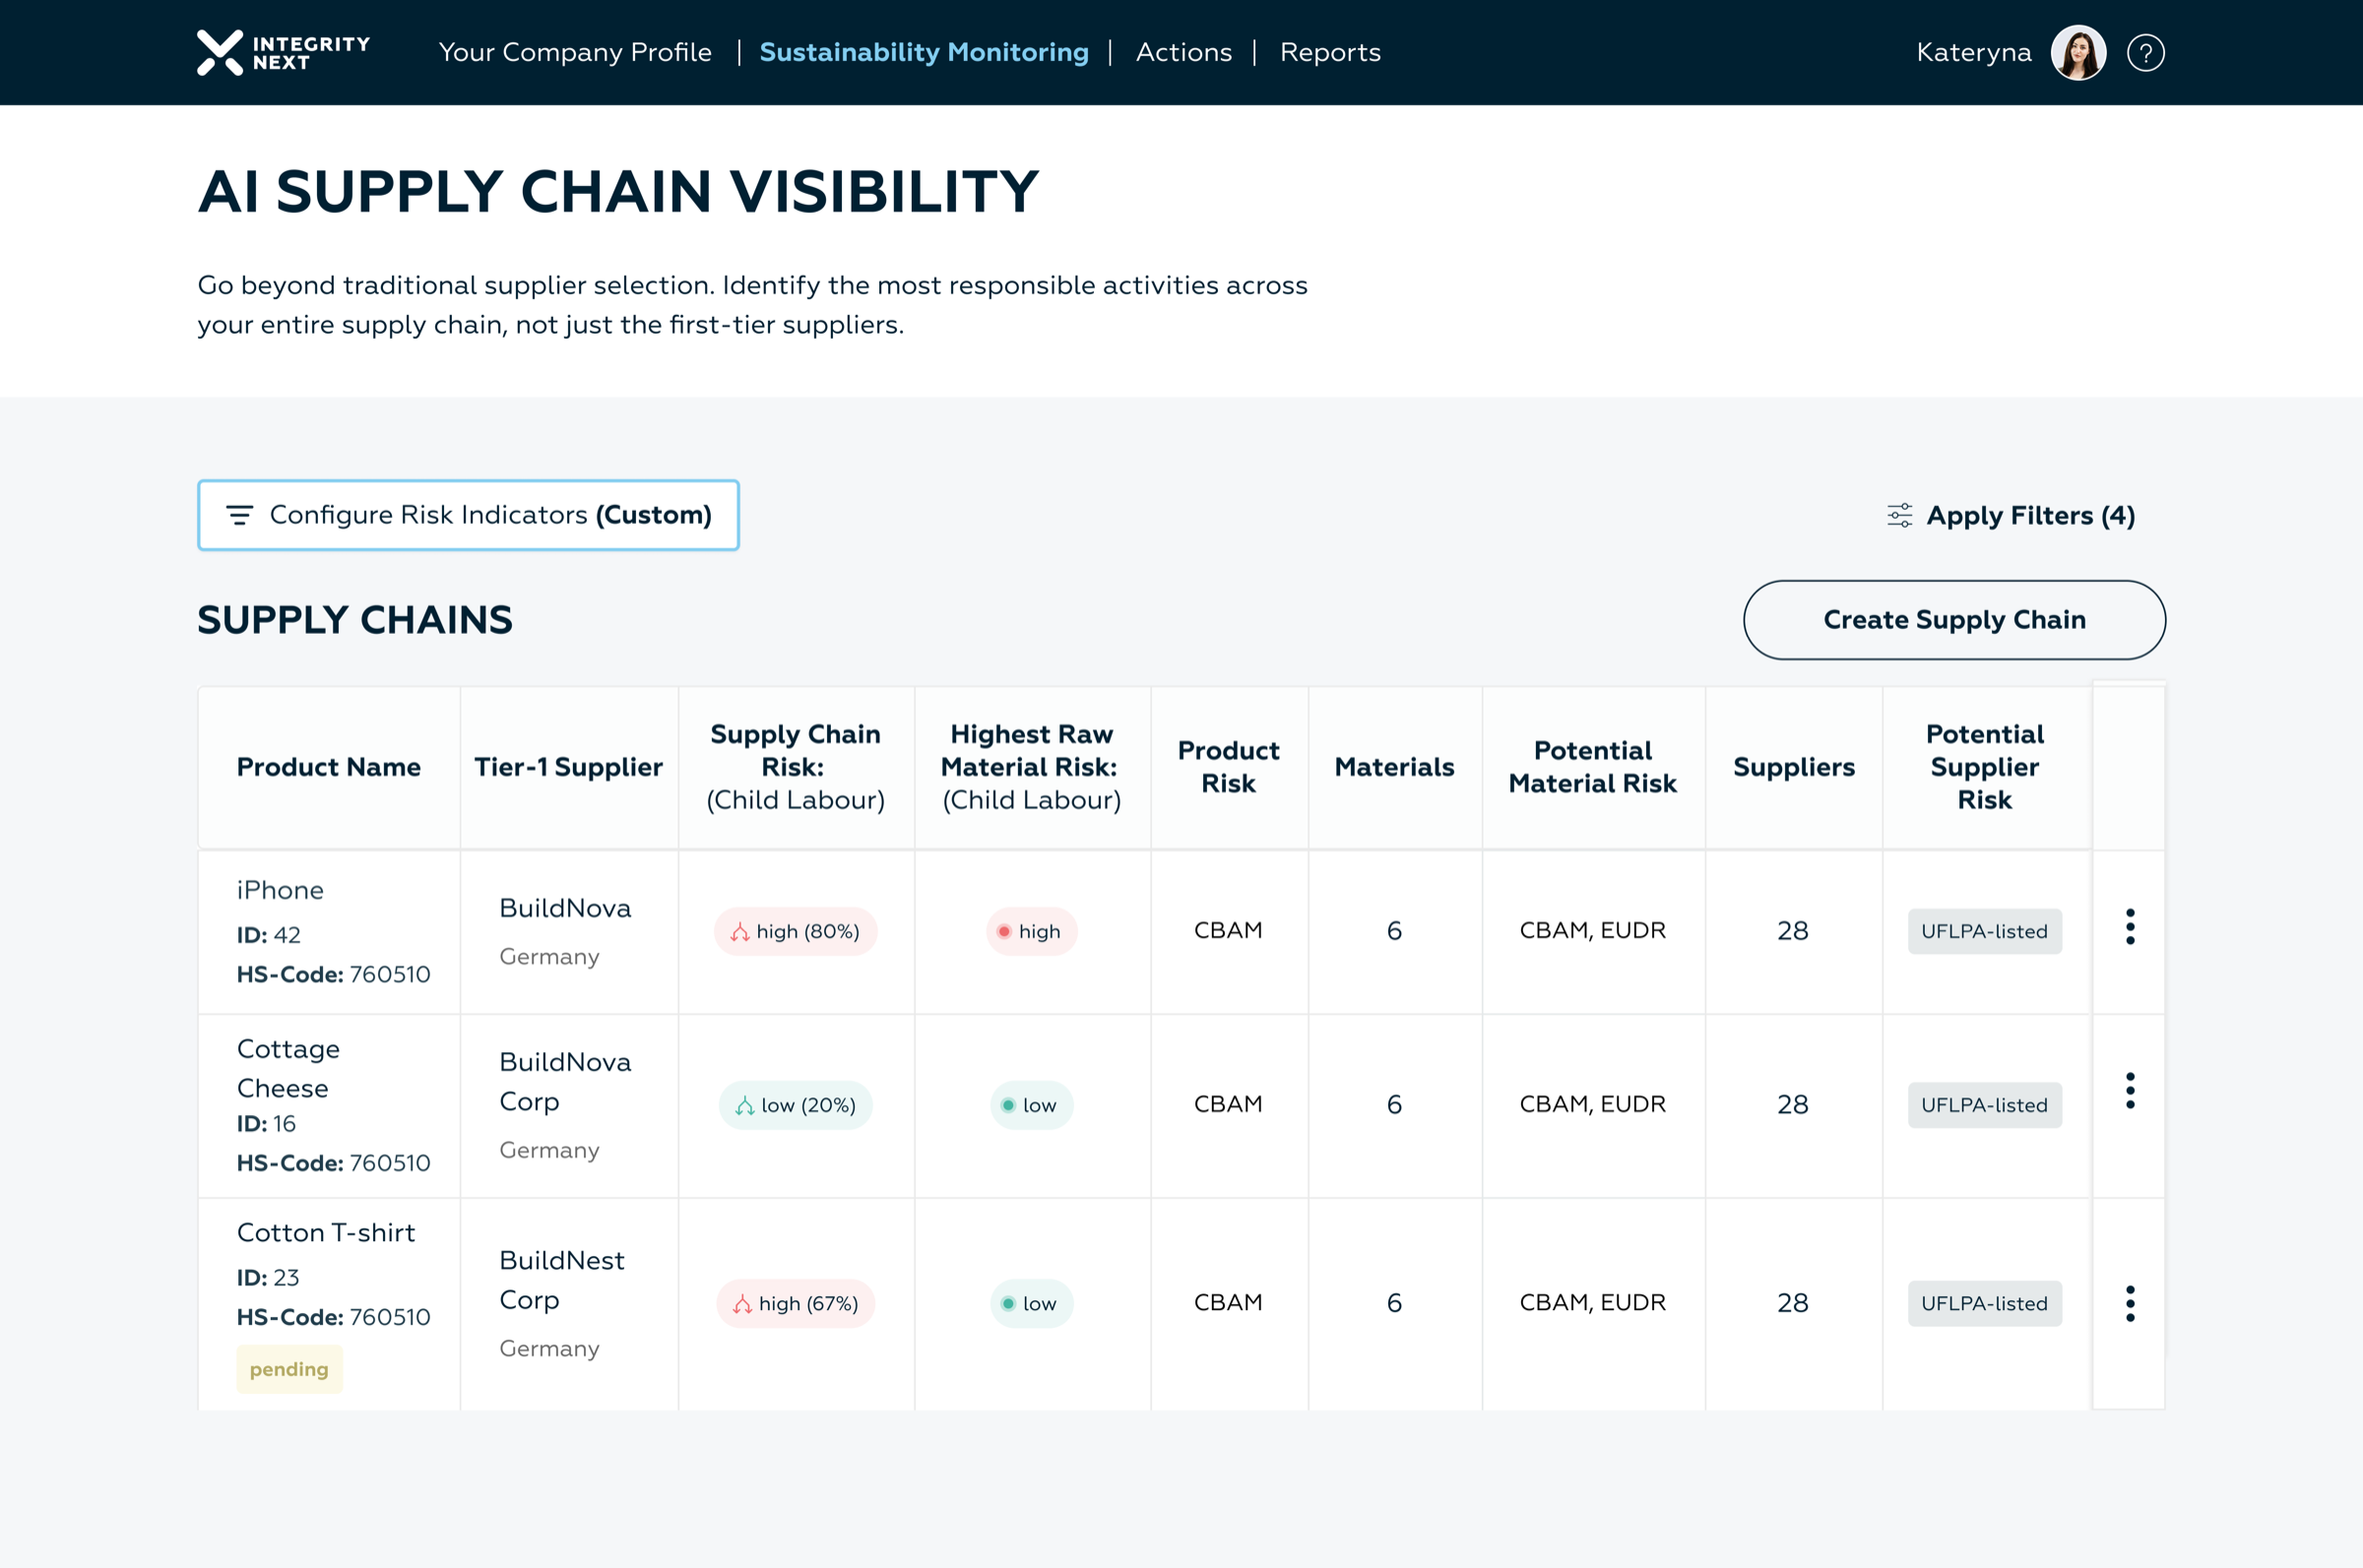This screenshot has height=1568, width=2363.
Task: Click the pending status tag
Action: coord(289,1369)
